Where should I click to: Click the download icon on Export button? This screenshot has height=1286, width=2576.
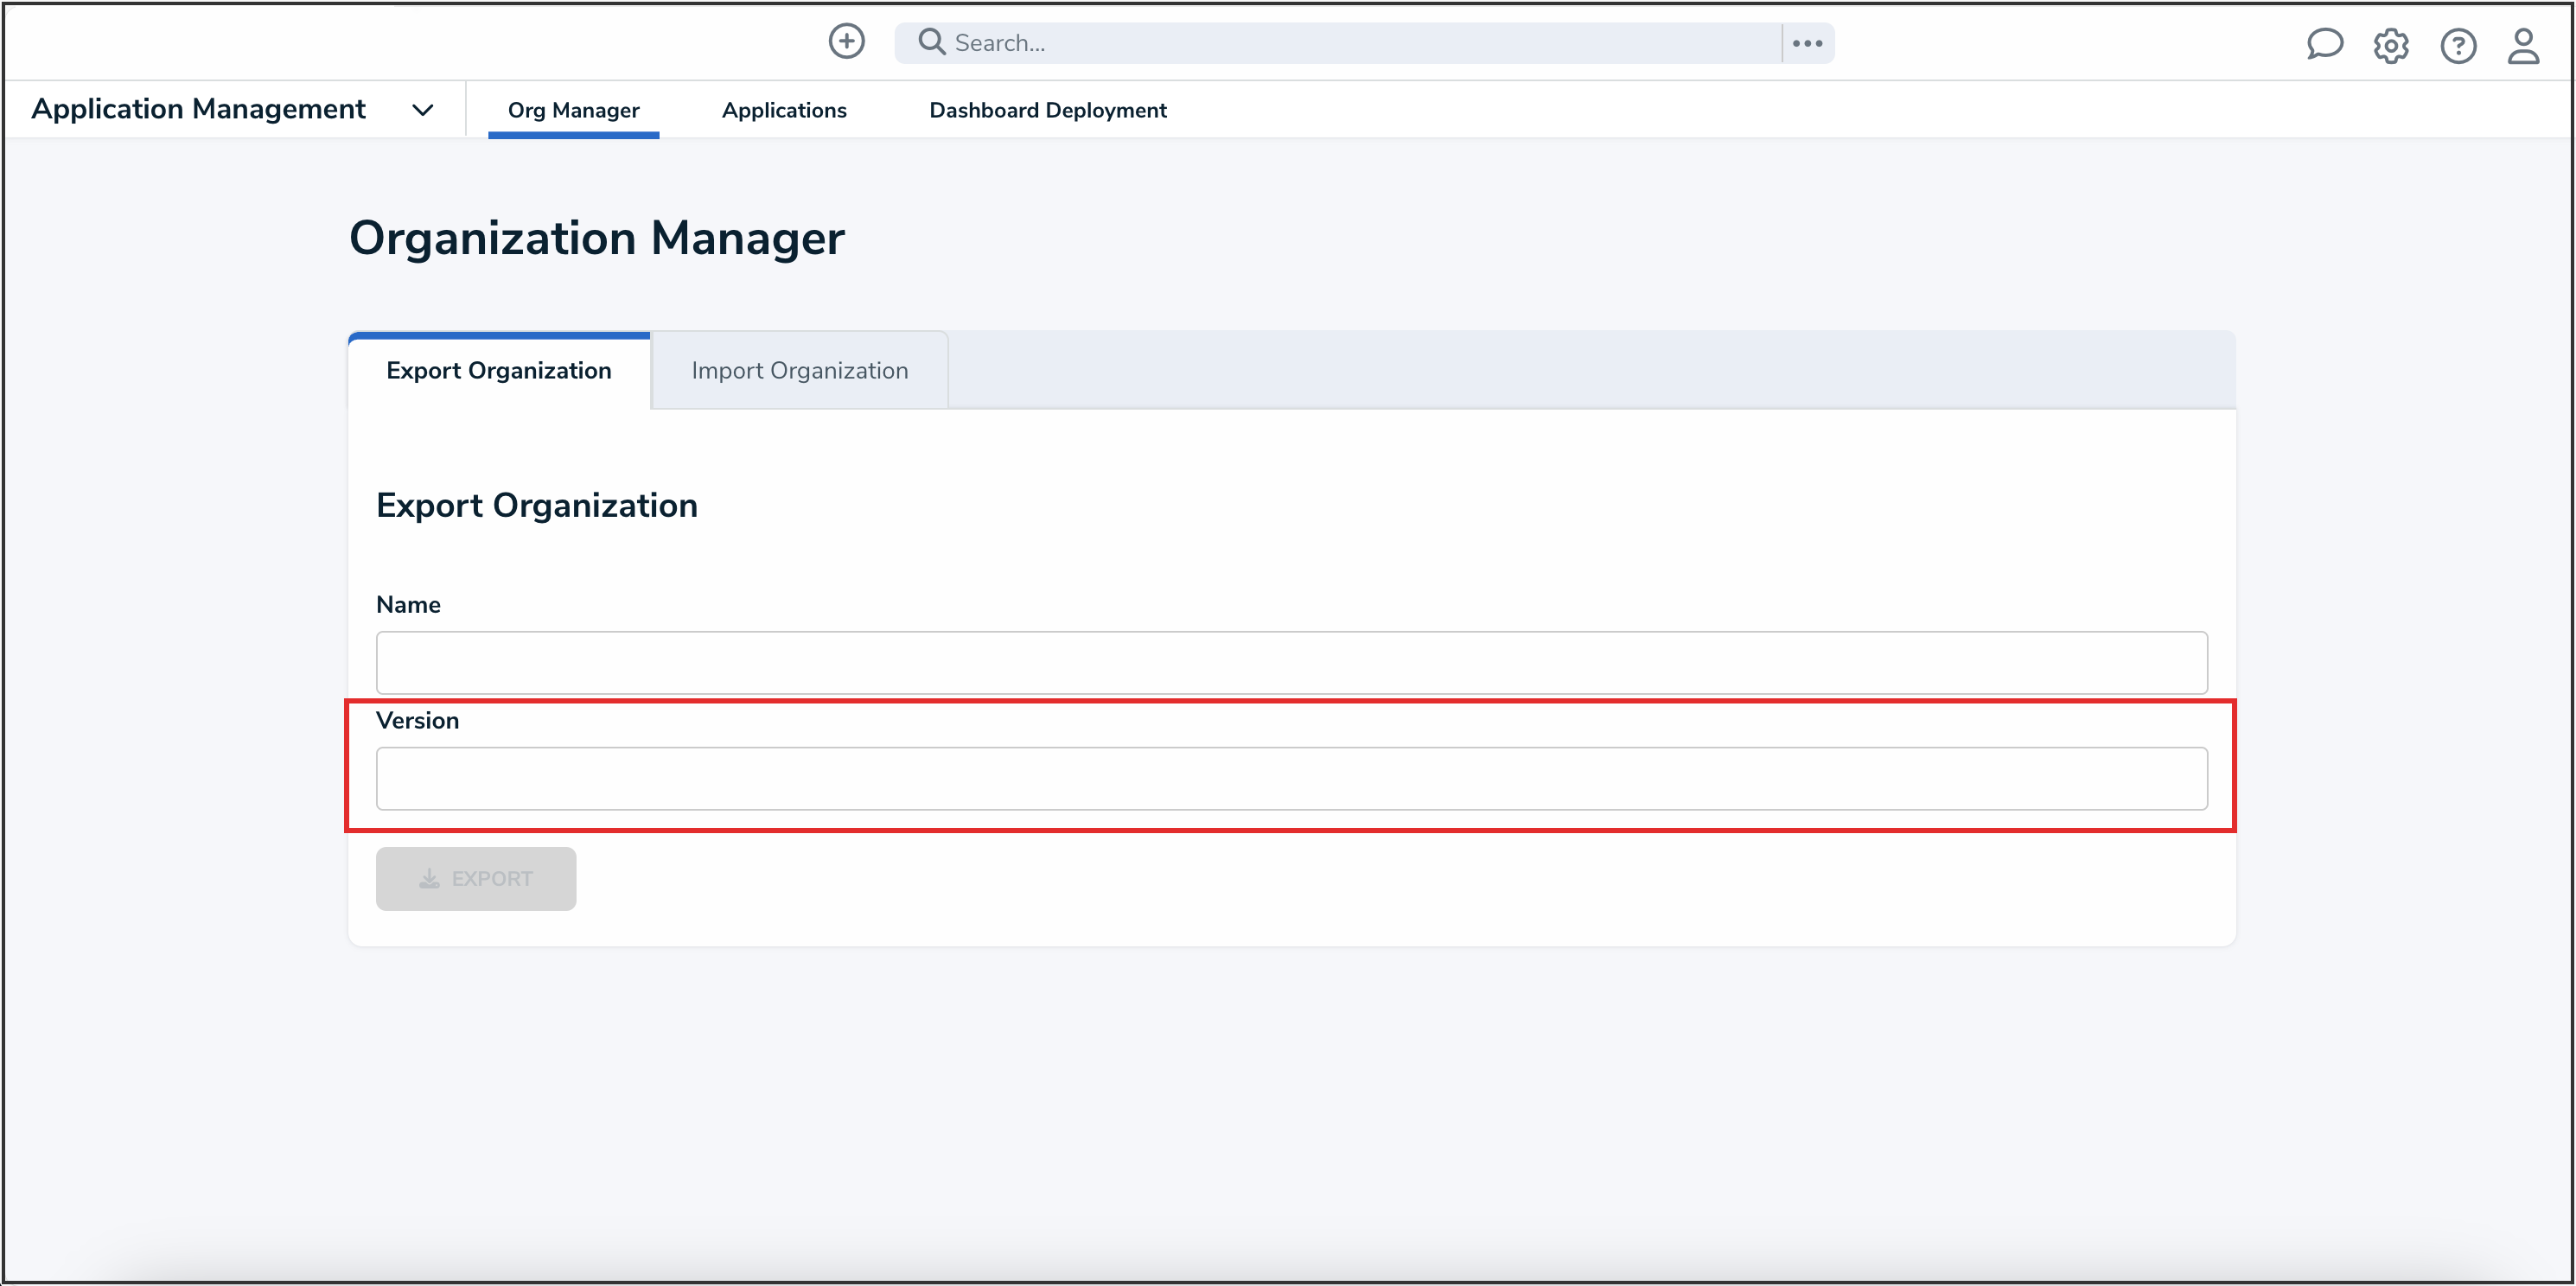(429, 879)
